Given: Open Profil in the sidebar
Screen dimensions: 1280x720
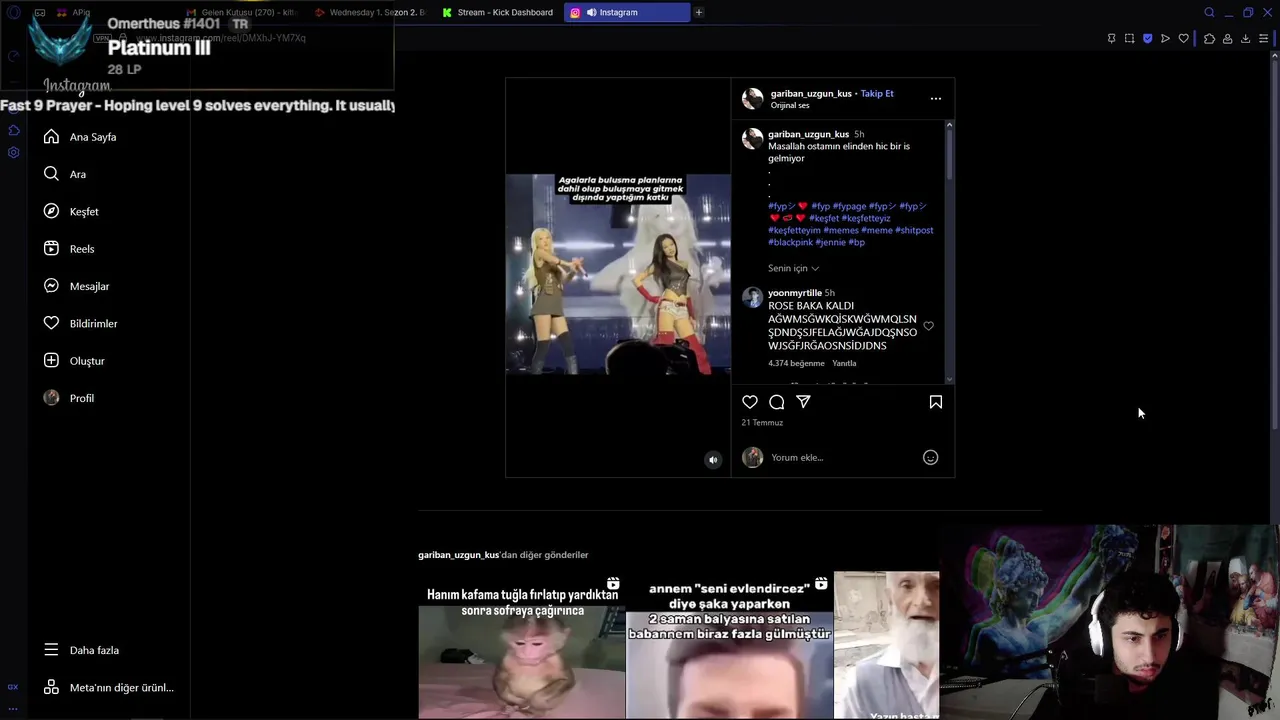Looking at the screenshot, I should (x=69, y=398).
